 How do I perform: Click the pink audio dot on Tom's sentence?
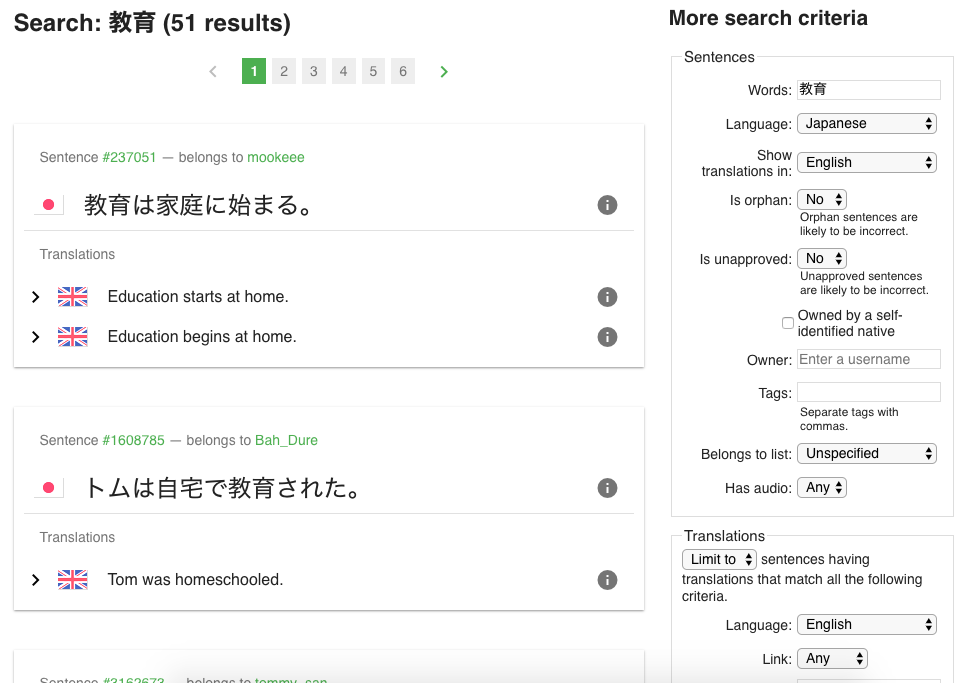tap(48, 487)
